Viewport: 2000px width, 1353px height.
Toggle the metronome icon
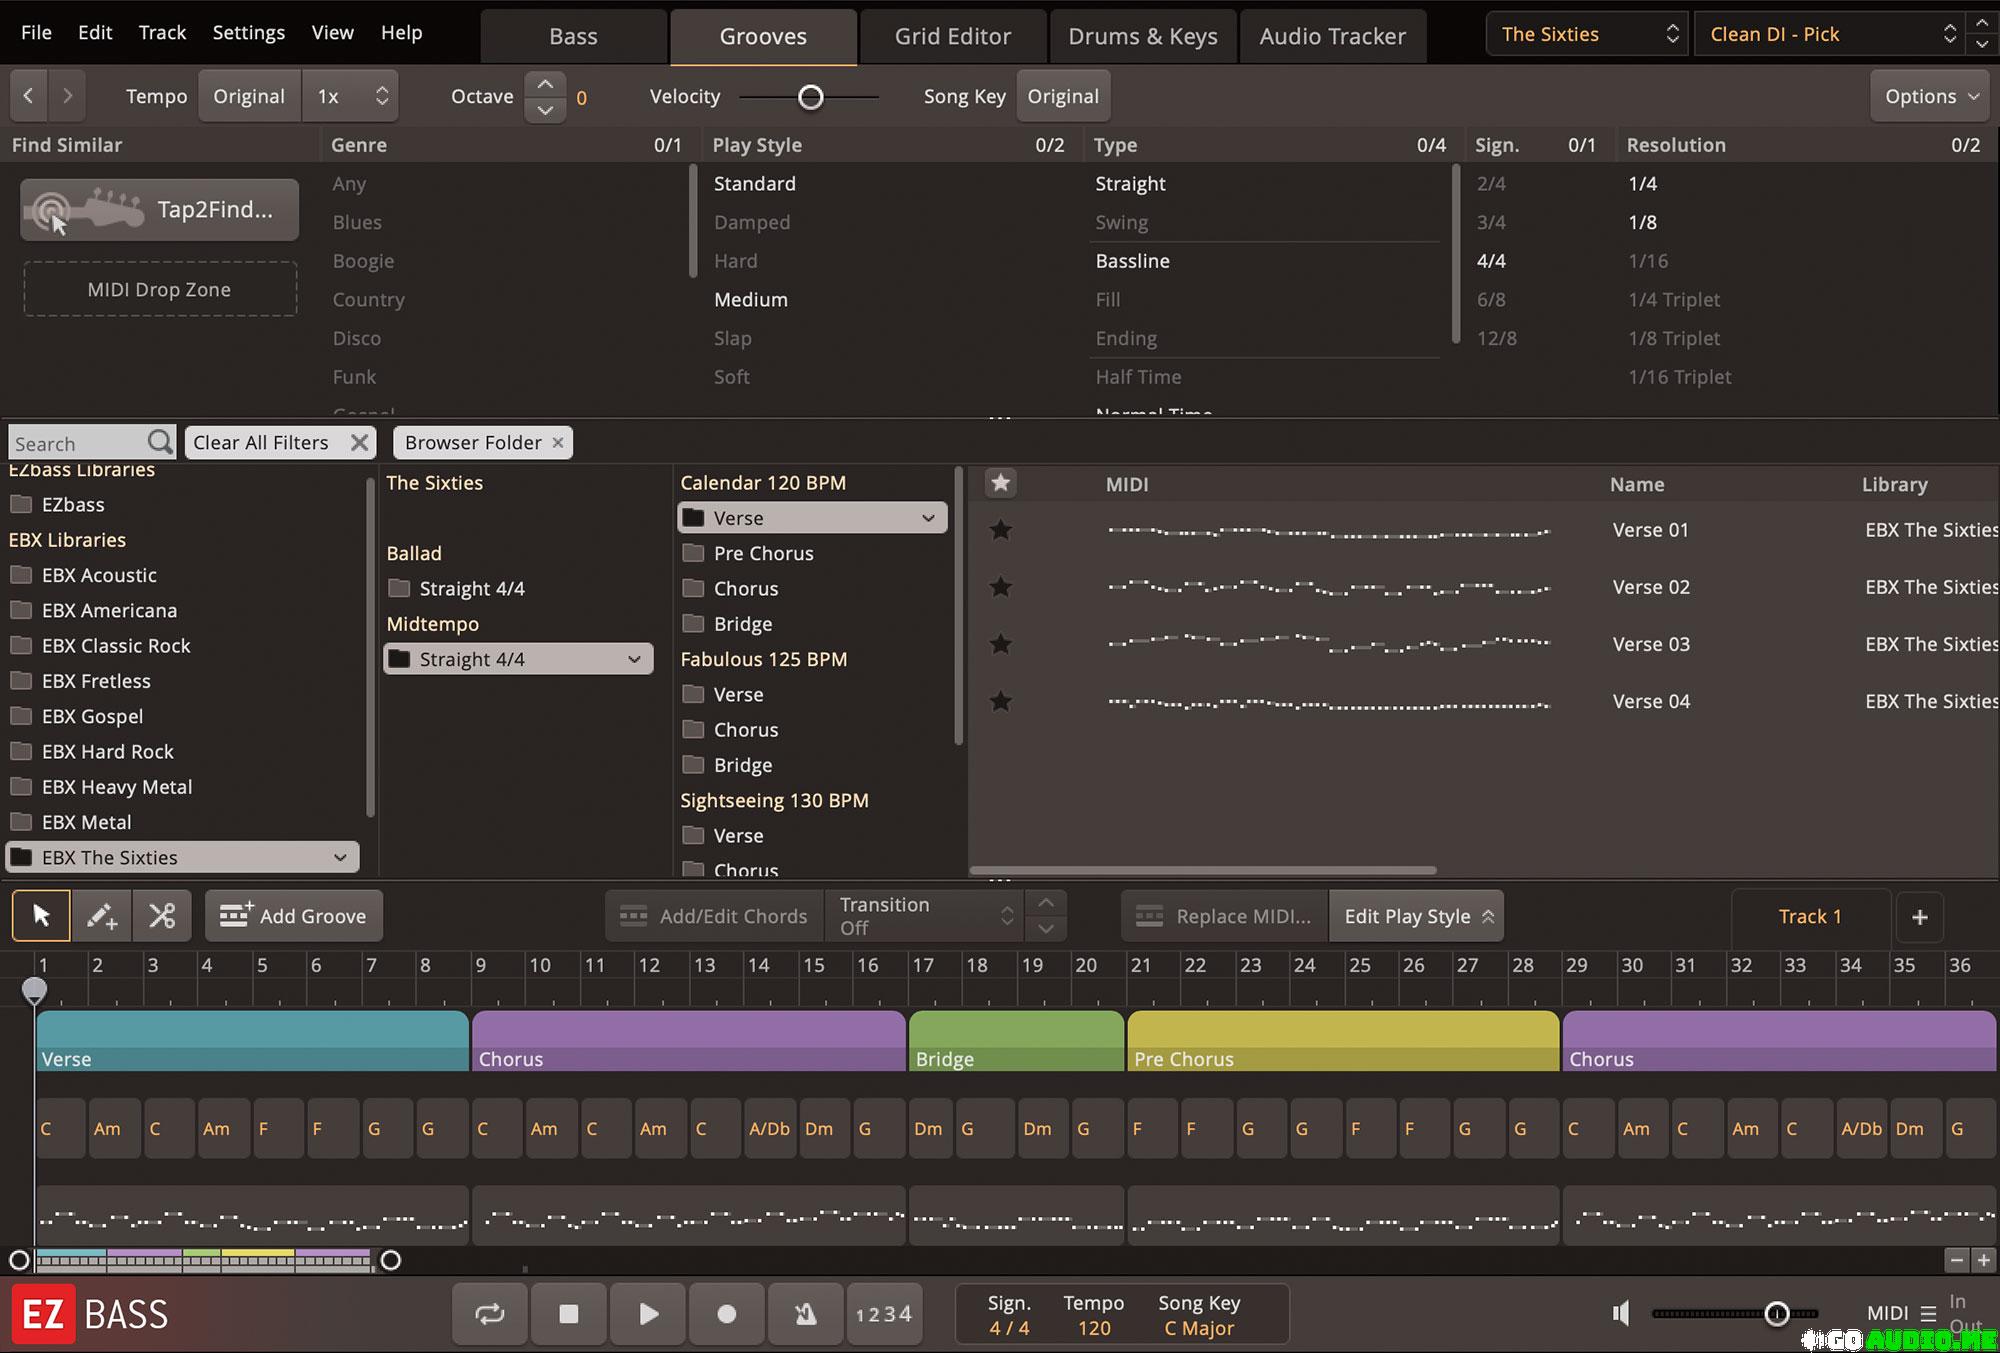tap(806, 1314)
